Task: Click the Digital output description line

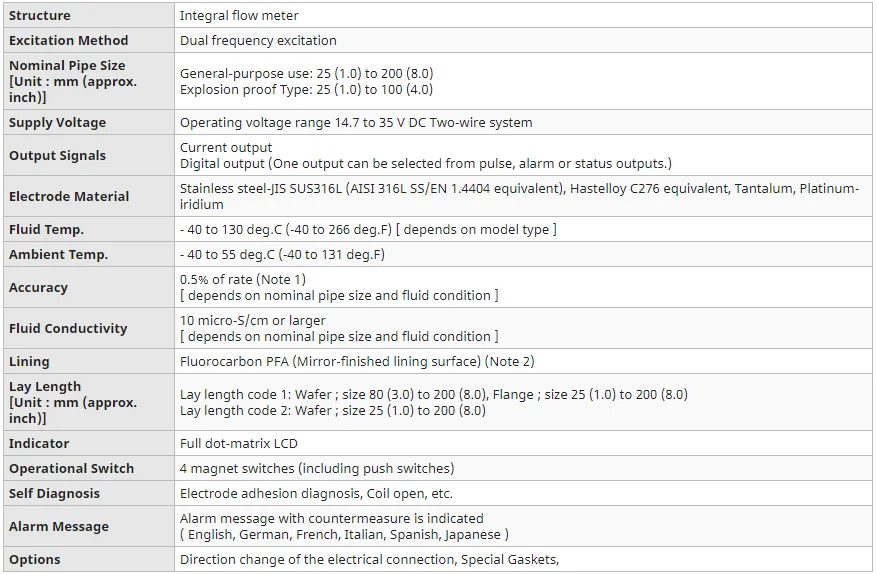Action: (426, 163)
